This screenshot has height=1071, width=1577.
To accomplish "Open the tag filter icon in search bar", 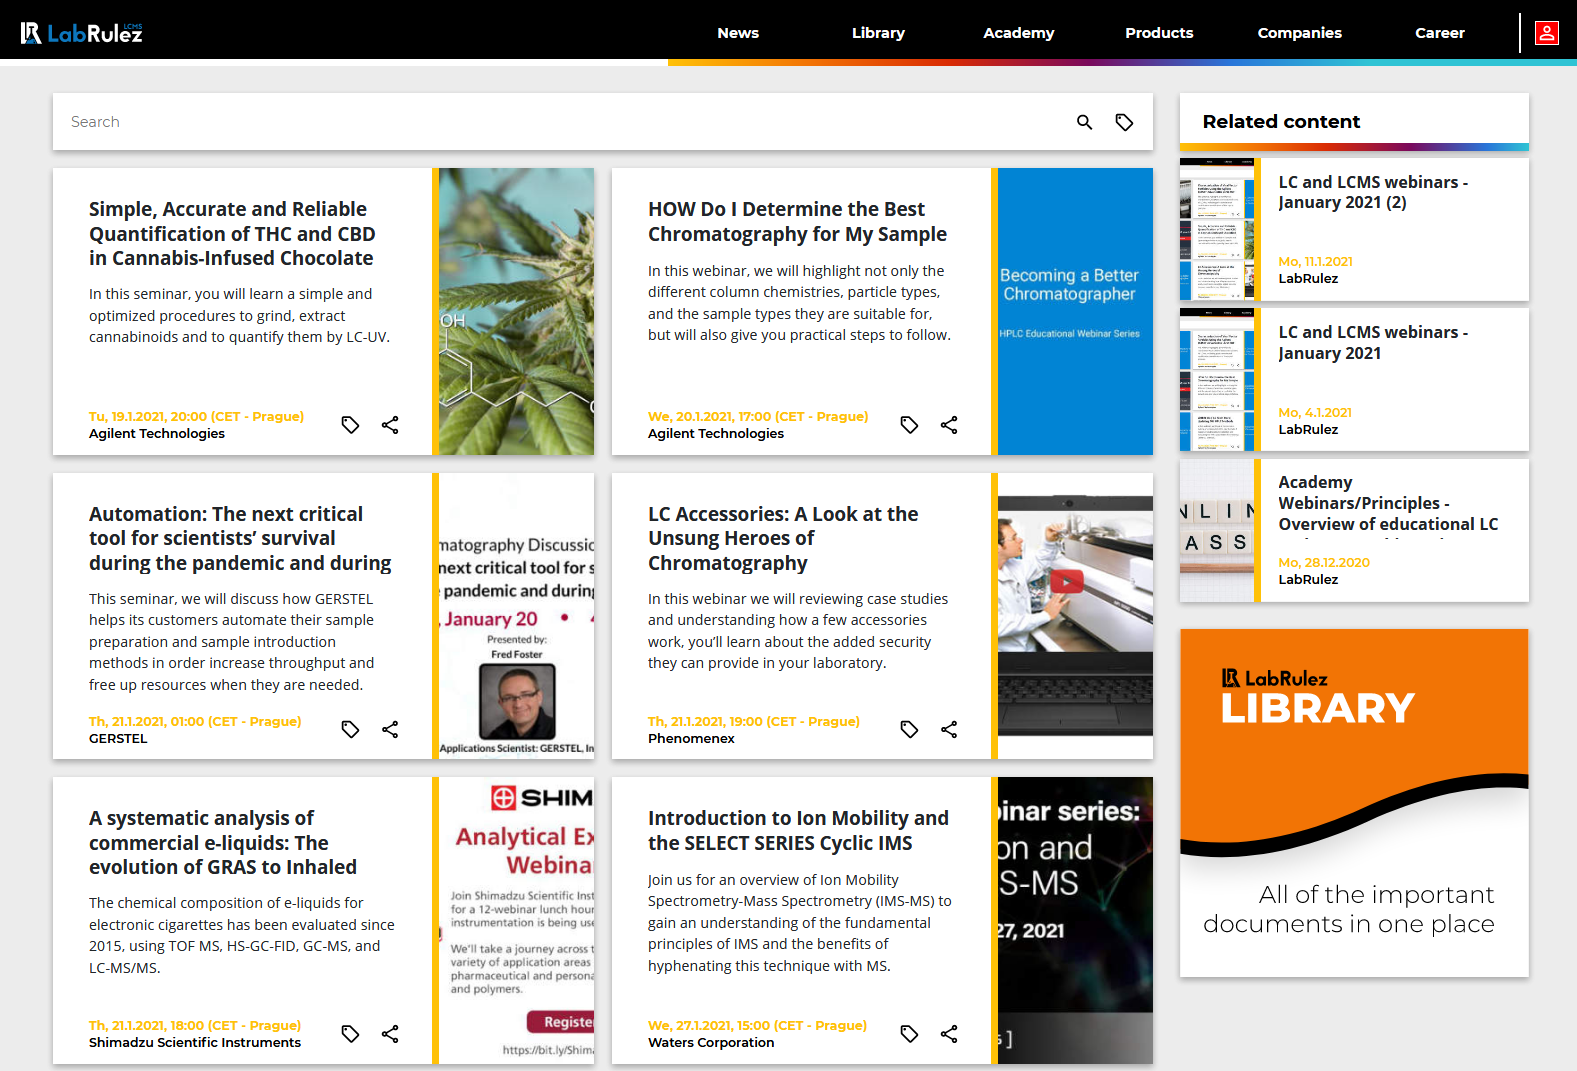I will click(x=1124, y=122).
